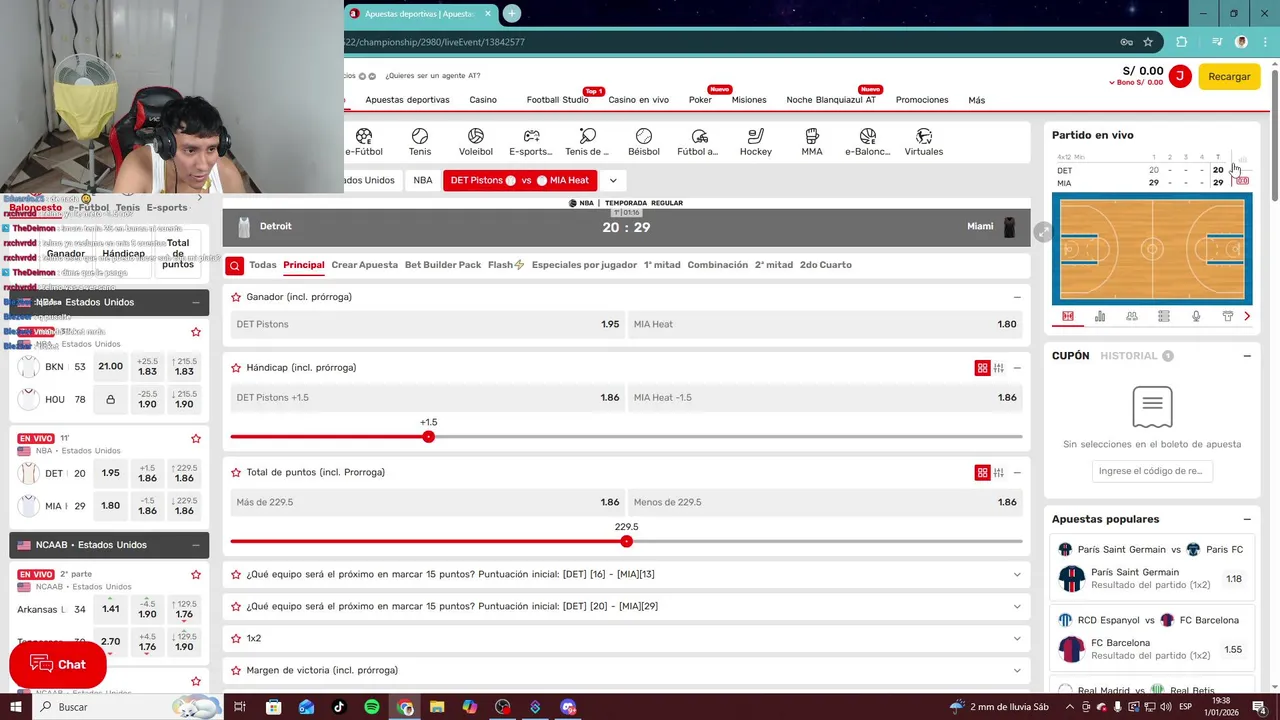Switch to the 2do Cuarto tab
Viewport: 1280px width, 720px height.
[826, 265]
